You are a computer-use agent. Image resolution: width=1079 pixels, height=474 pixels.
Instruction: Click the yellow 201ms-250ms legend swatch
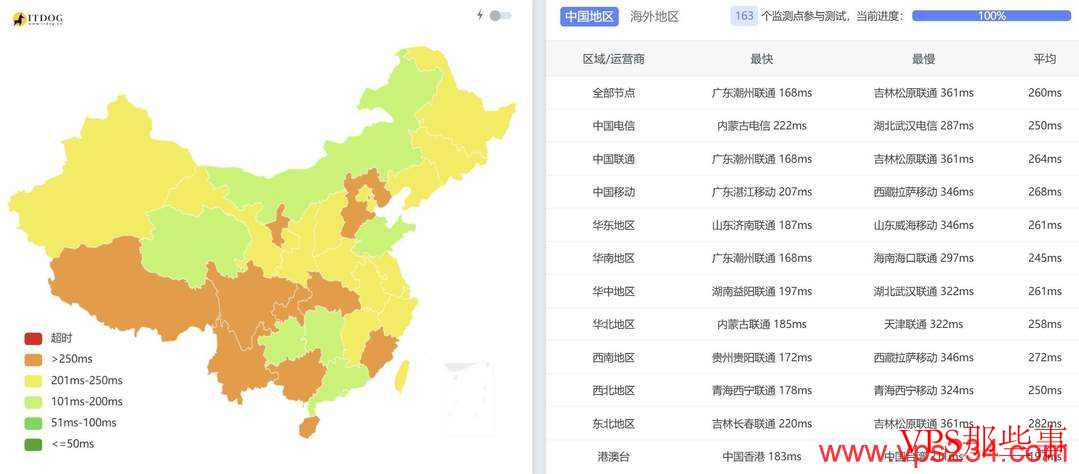34,380
